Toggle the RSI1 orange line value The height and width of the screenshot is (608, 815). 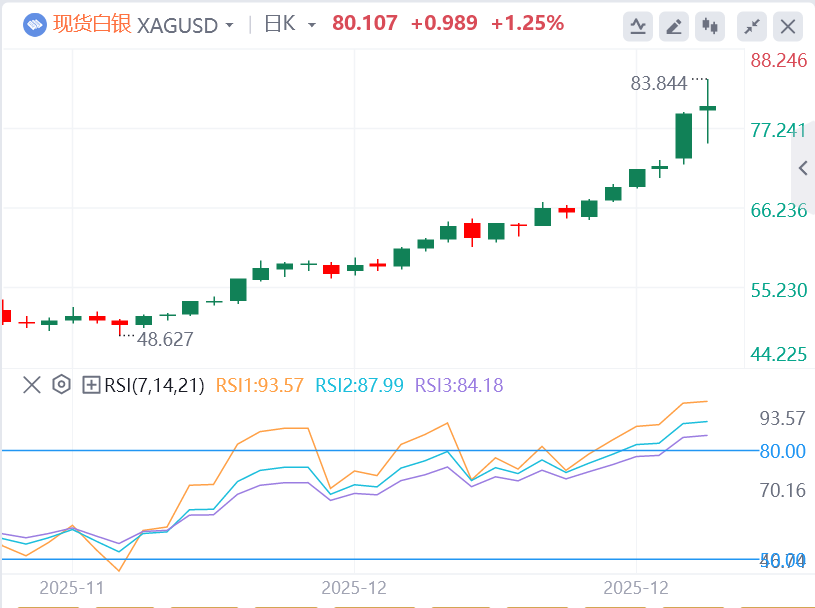[x=259, y=384]
